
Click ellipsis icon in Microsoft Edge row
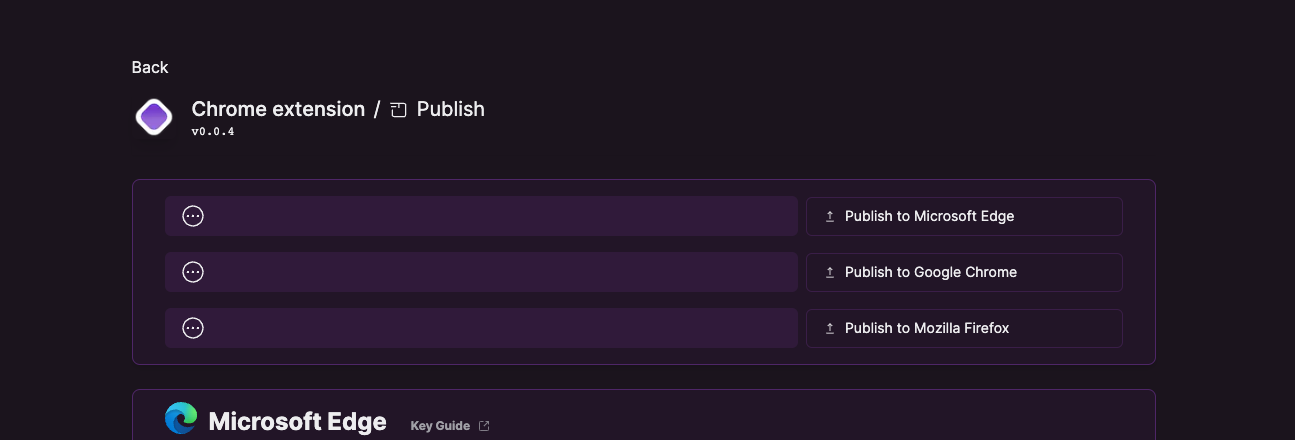coord(193,216)
